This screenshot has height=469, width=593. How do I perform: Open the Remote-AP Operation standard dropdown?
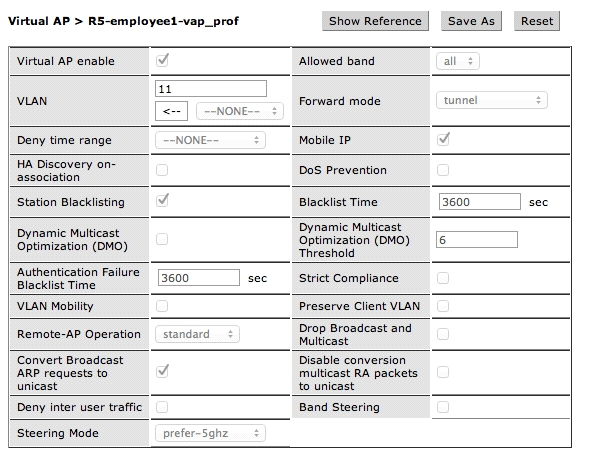[197, 334]
